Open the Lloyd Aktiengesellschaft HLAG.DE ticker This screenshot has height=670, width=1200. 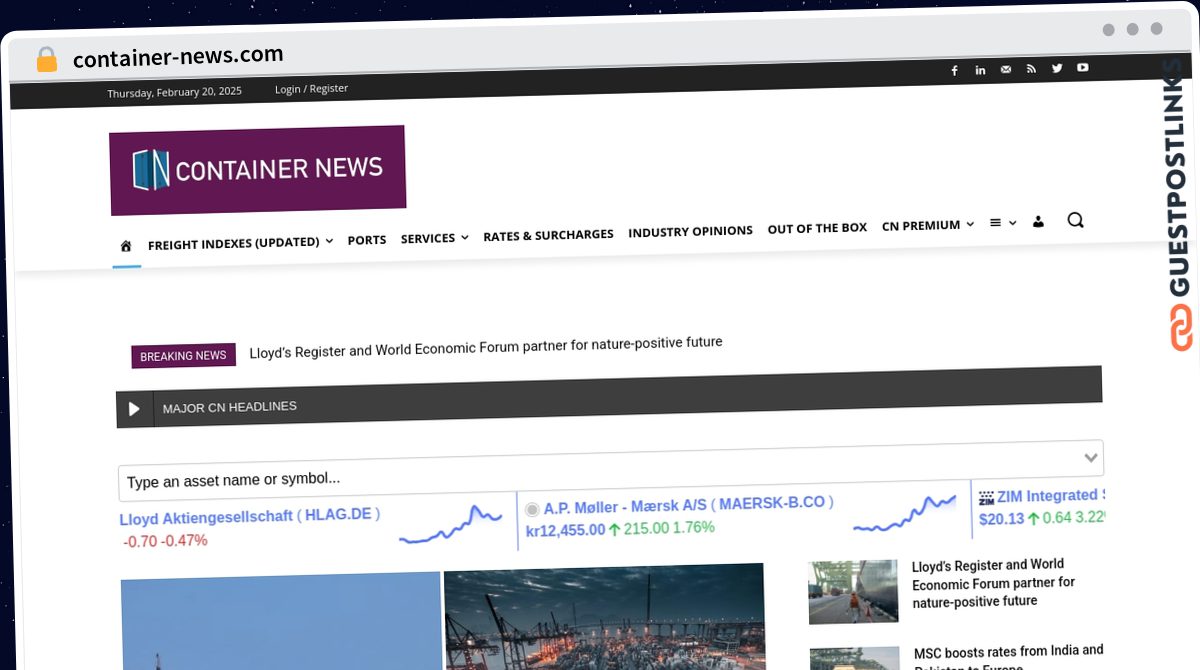tap(249, 516)
